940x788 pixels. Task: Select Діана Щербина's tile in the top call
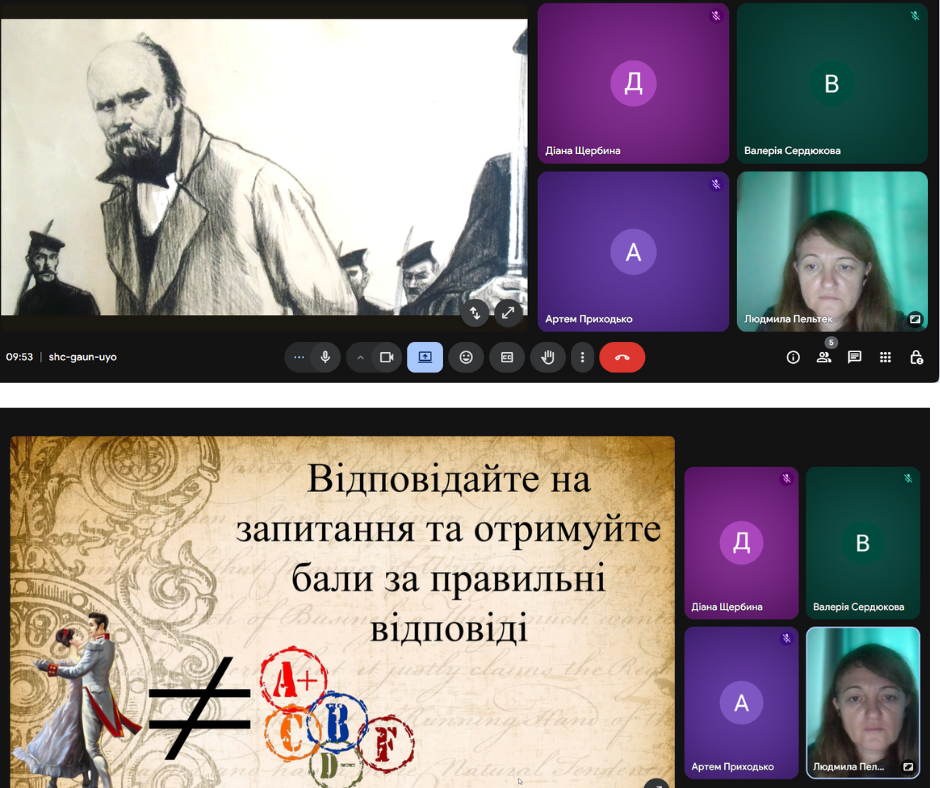point(633,83)
